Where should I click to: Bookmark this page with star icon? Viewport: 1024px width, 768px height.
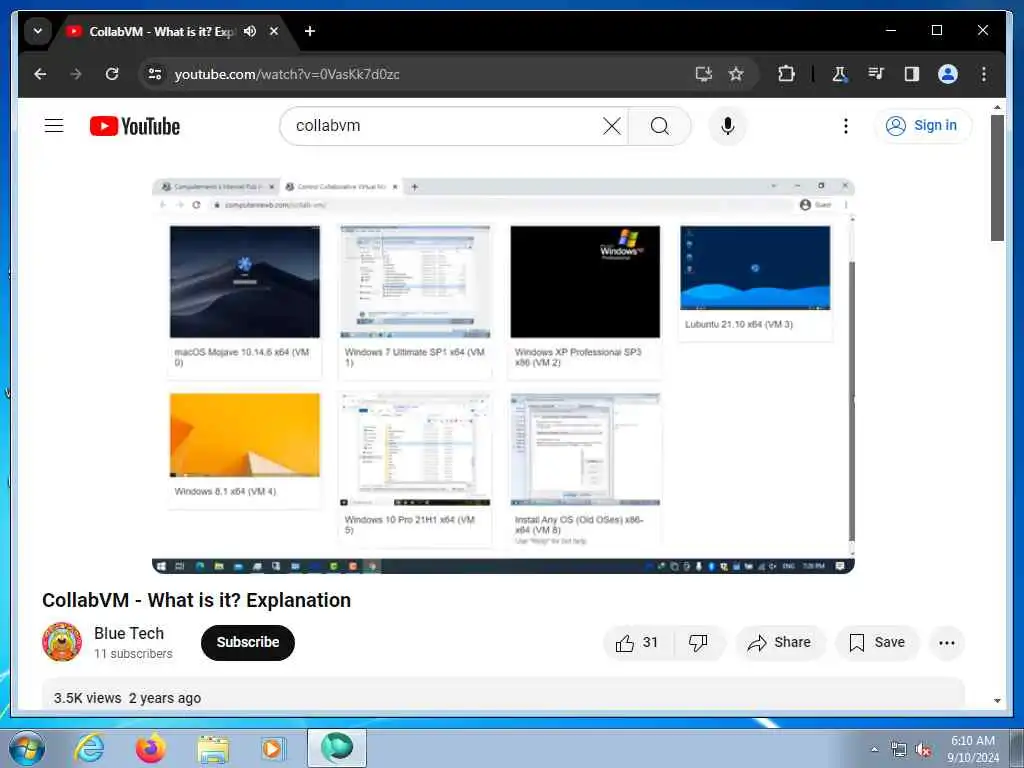(x=736, y=74)
